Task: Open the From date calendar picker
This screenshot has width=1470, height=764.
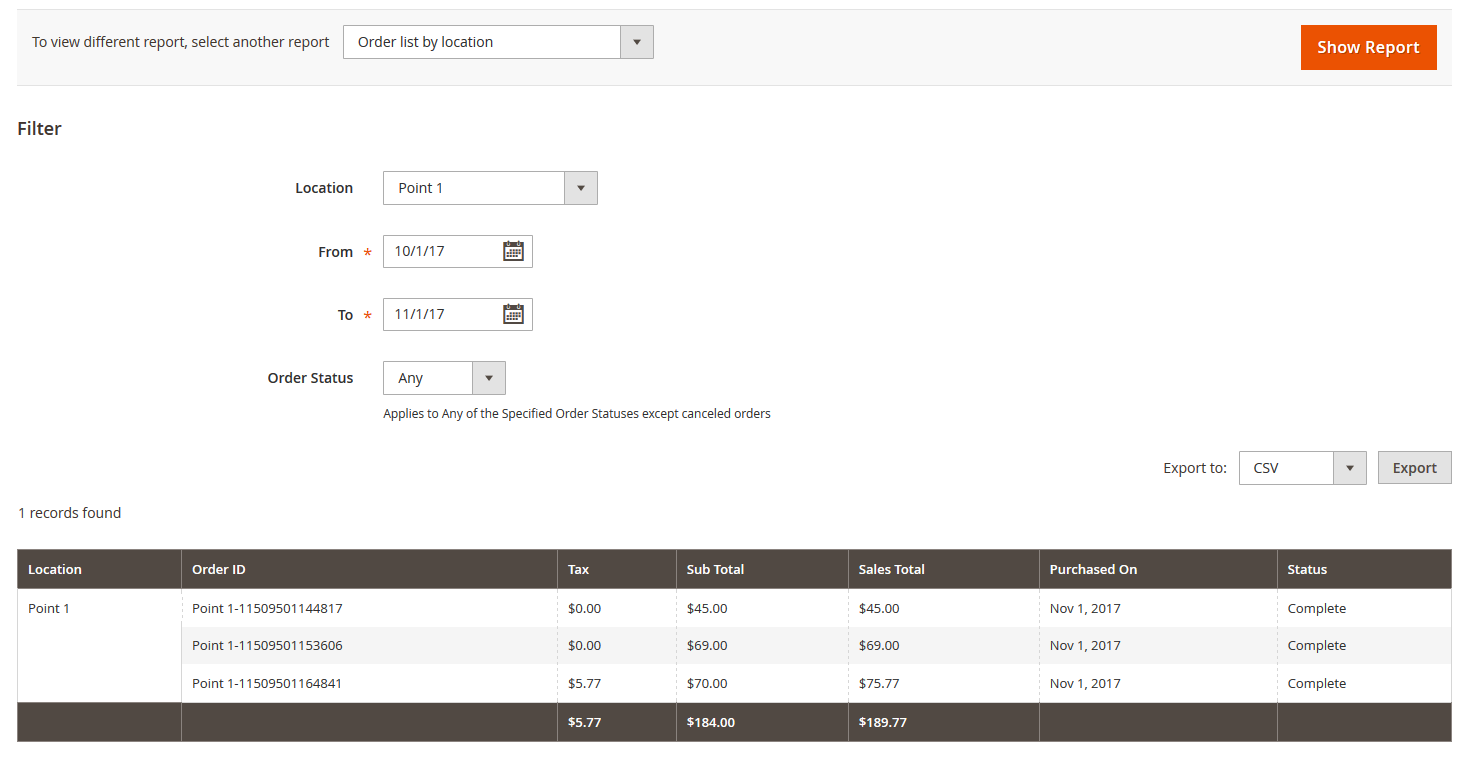Action: 513,251
